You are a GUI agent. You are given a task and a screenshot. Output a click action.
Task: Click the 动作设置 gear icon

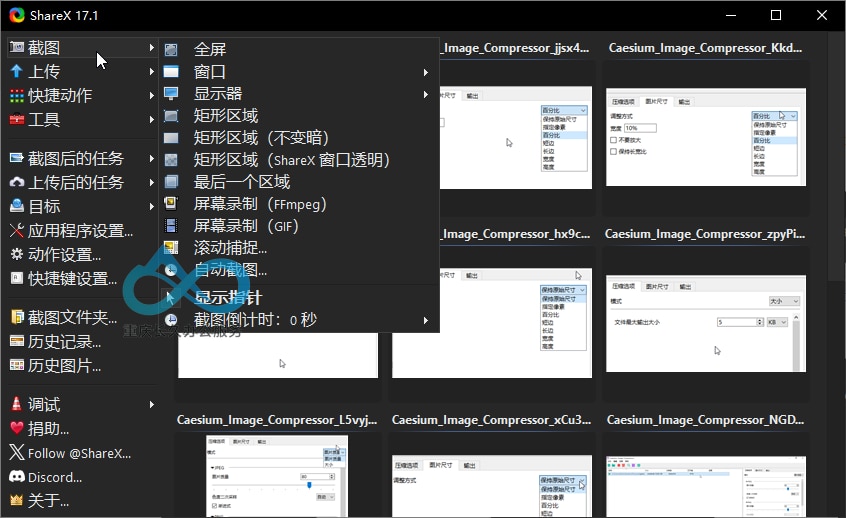click(17, 254)
